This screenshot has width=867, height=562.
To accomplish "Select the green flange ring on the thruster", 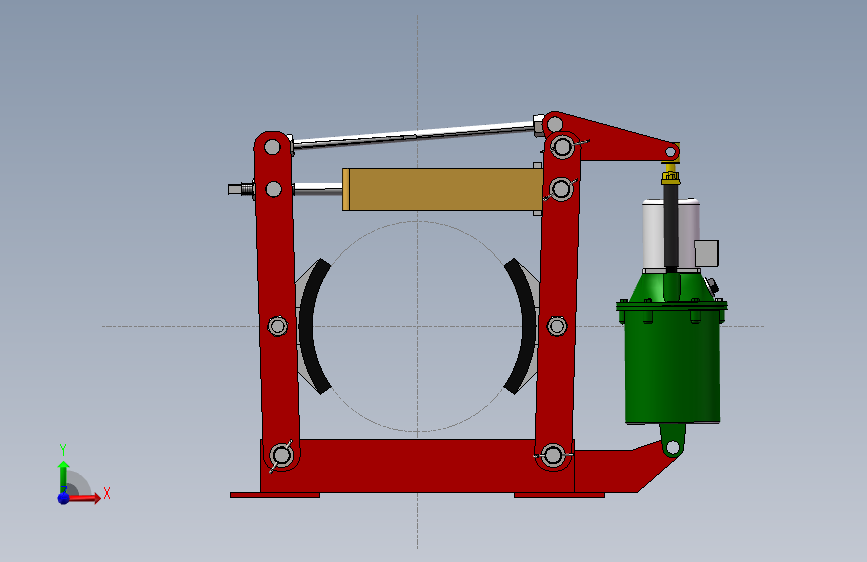I will coord(672,305).
